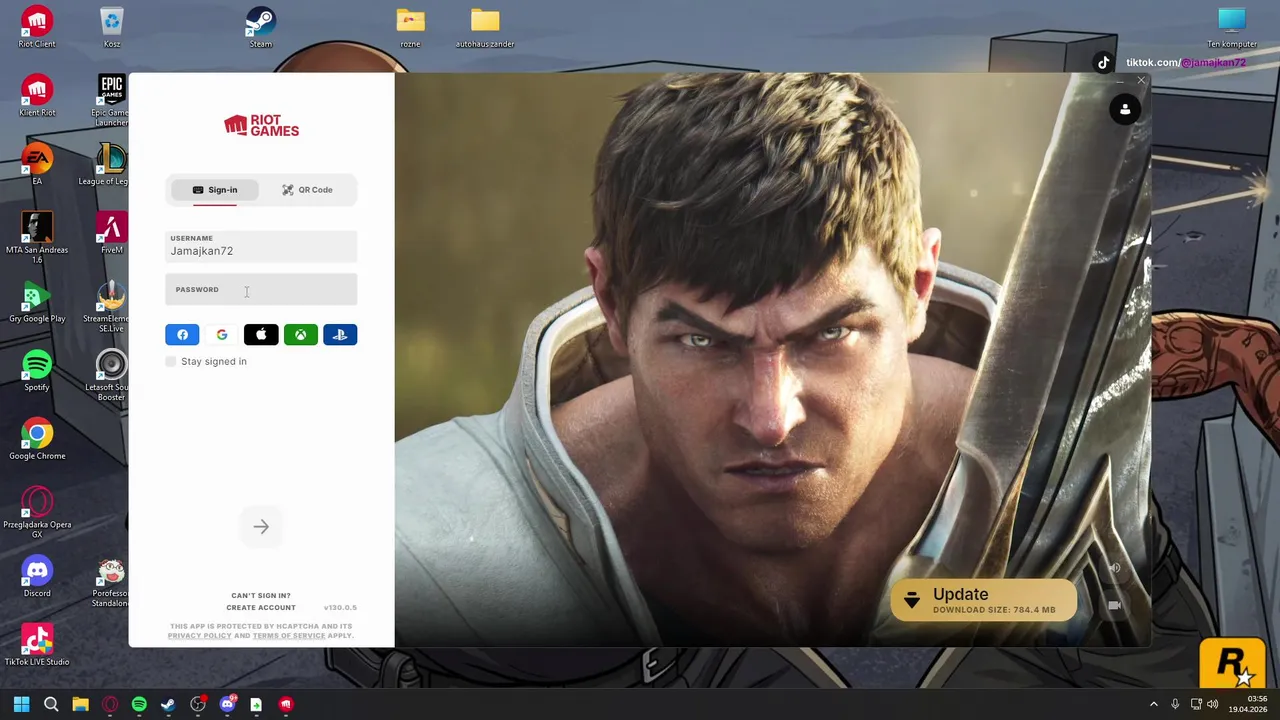This screenshot has width=1280, height=720.
Task: Open the rozne folder on desktop
Action: 410,28
